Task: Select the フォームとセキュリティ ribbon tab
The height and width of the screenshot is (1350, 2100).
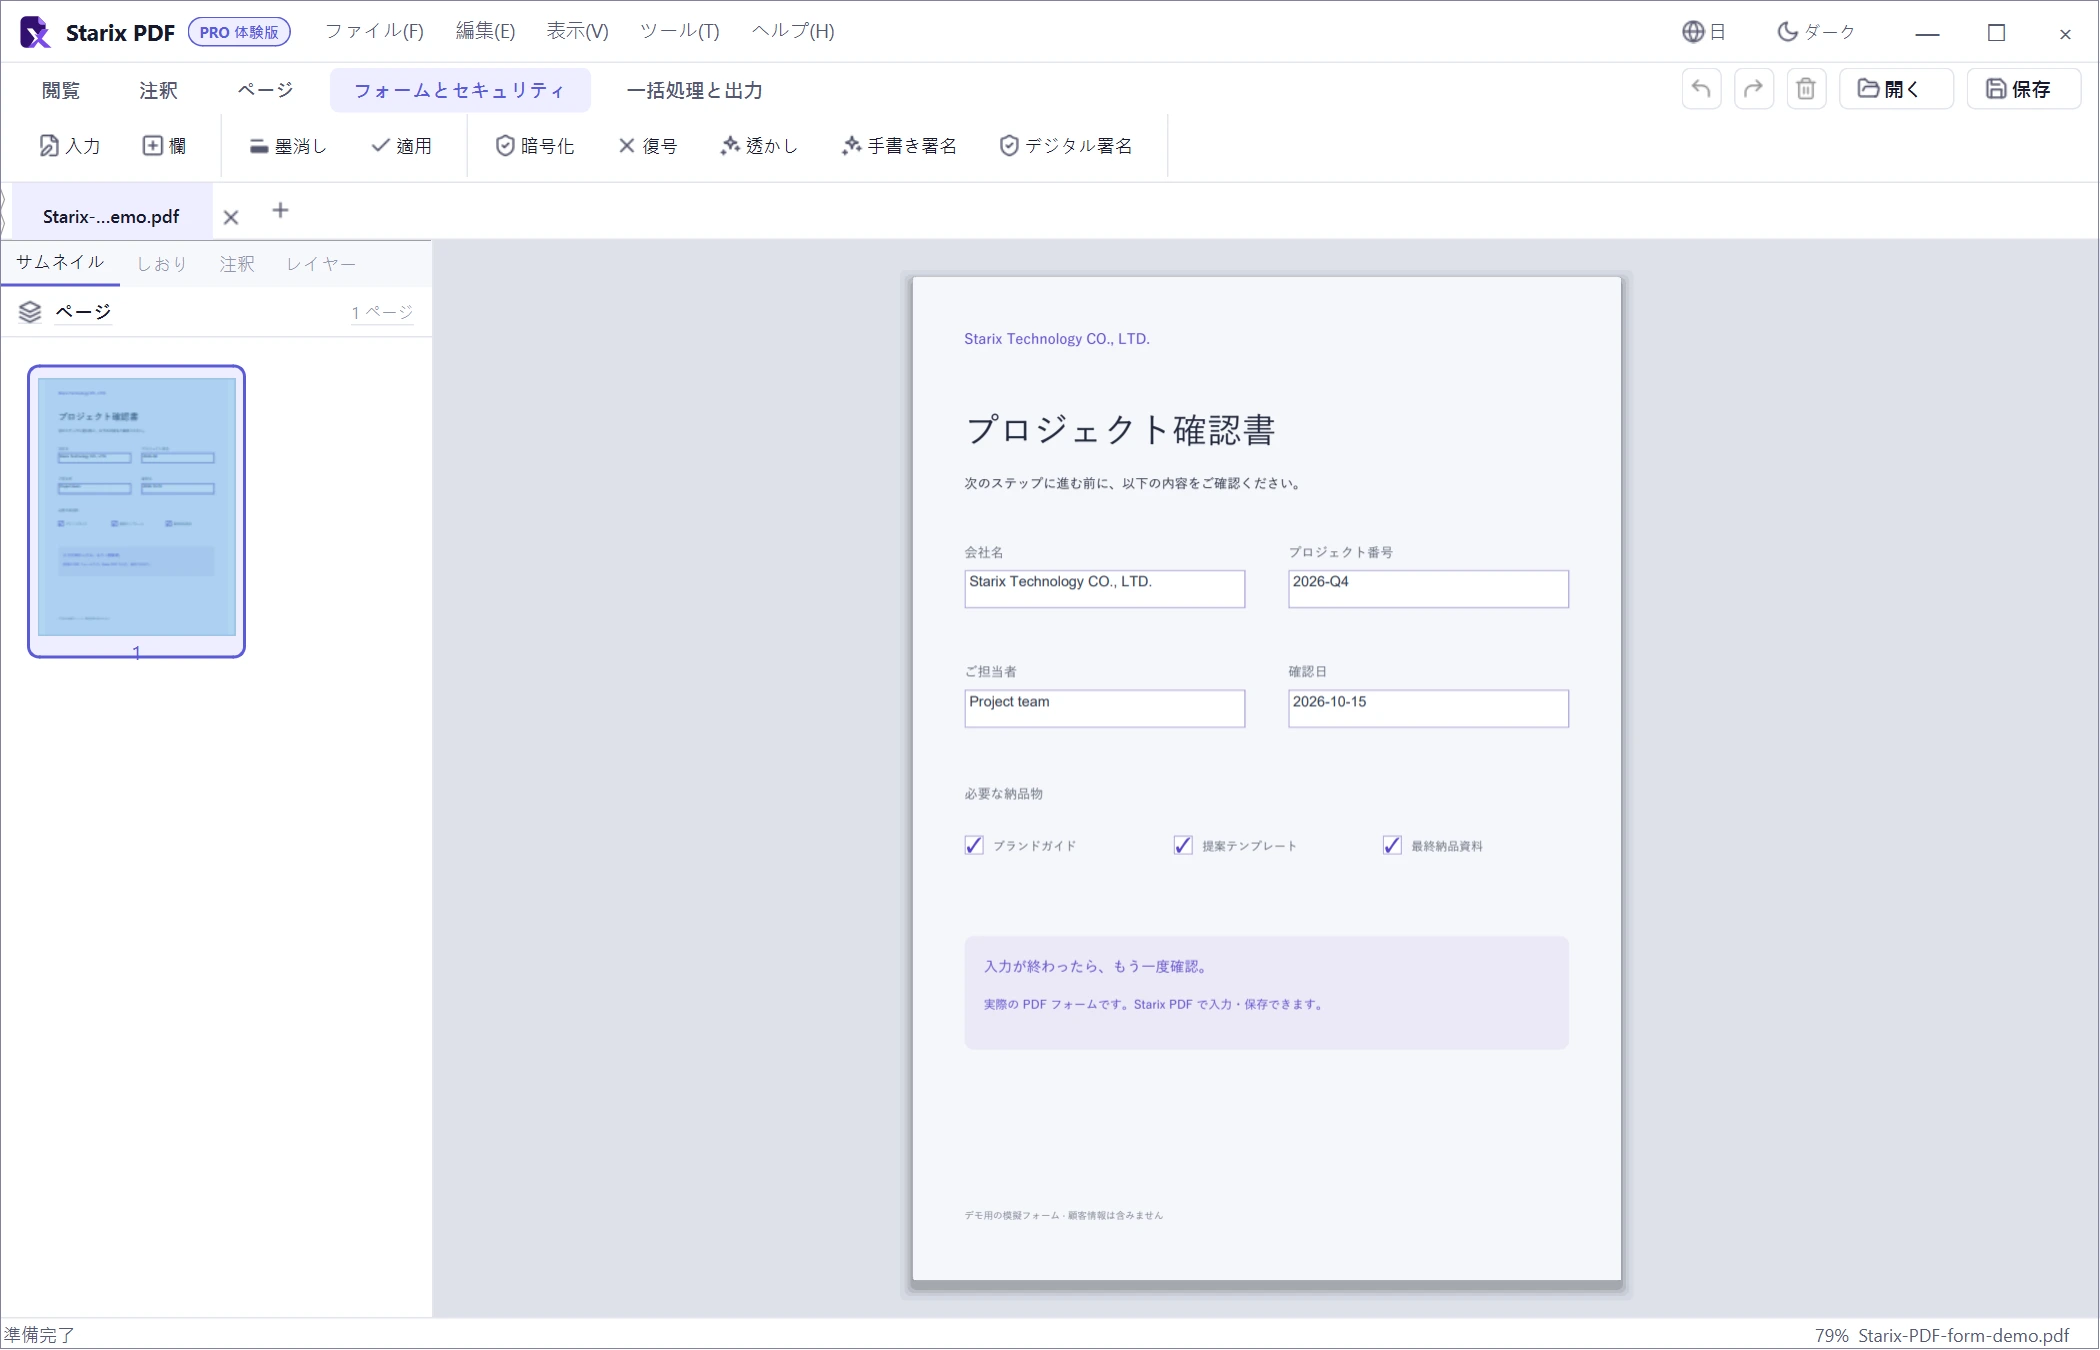Action: pyautogui.click(x=460, y=90)
